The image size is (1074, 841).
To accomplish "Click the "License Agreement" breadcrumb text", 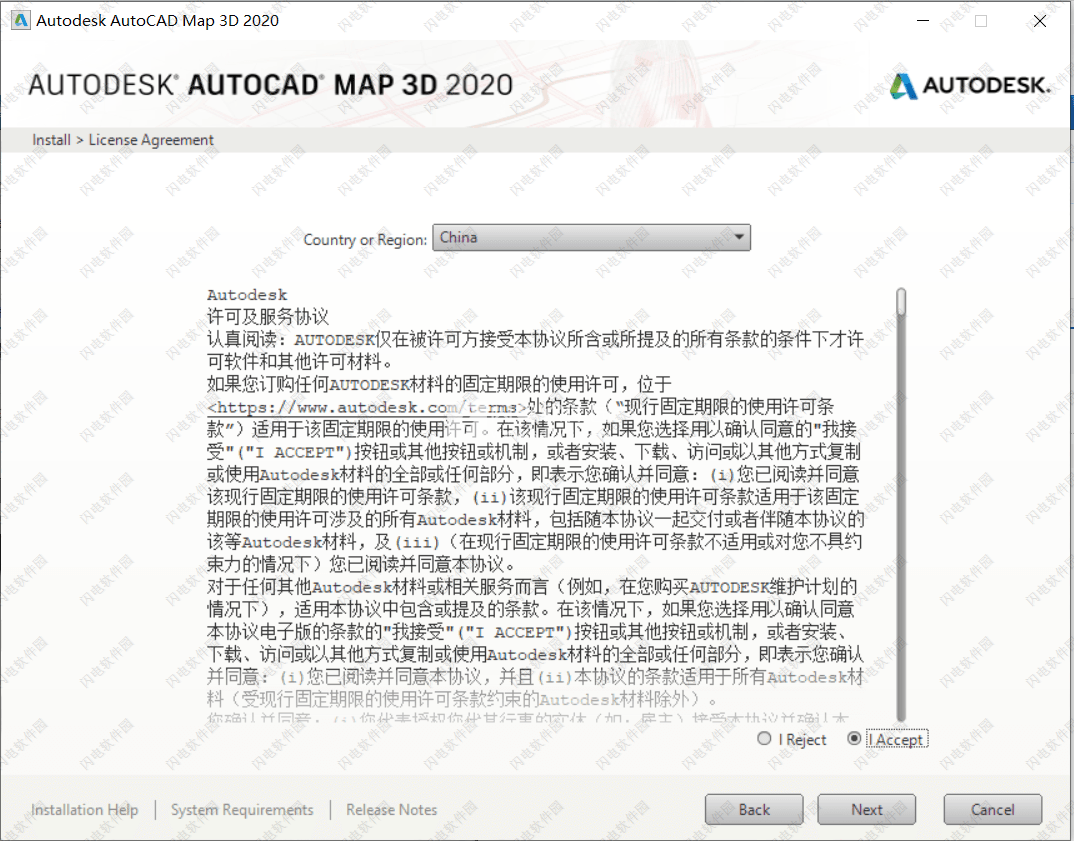I will (x=151, y=140).
